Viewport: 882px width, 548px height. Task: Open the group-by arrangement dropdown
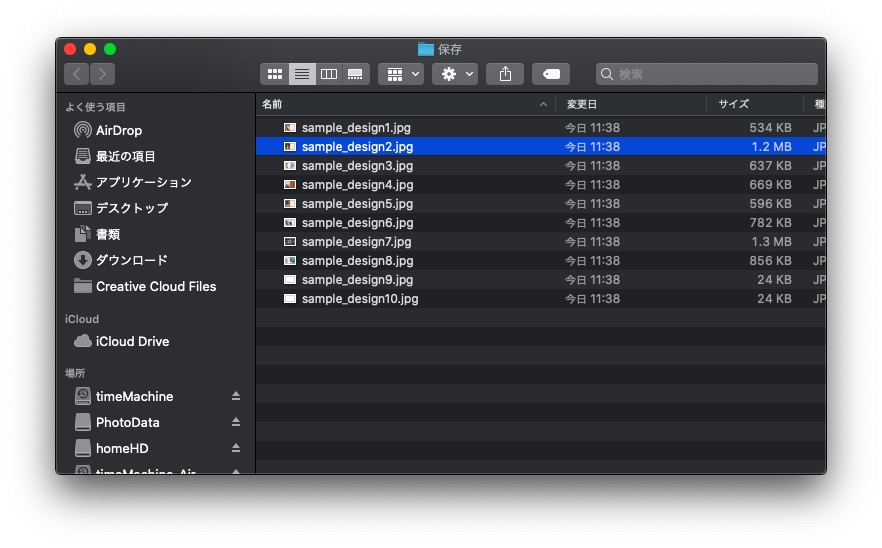[x=401, y=74]
